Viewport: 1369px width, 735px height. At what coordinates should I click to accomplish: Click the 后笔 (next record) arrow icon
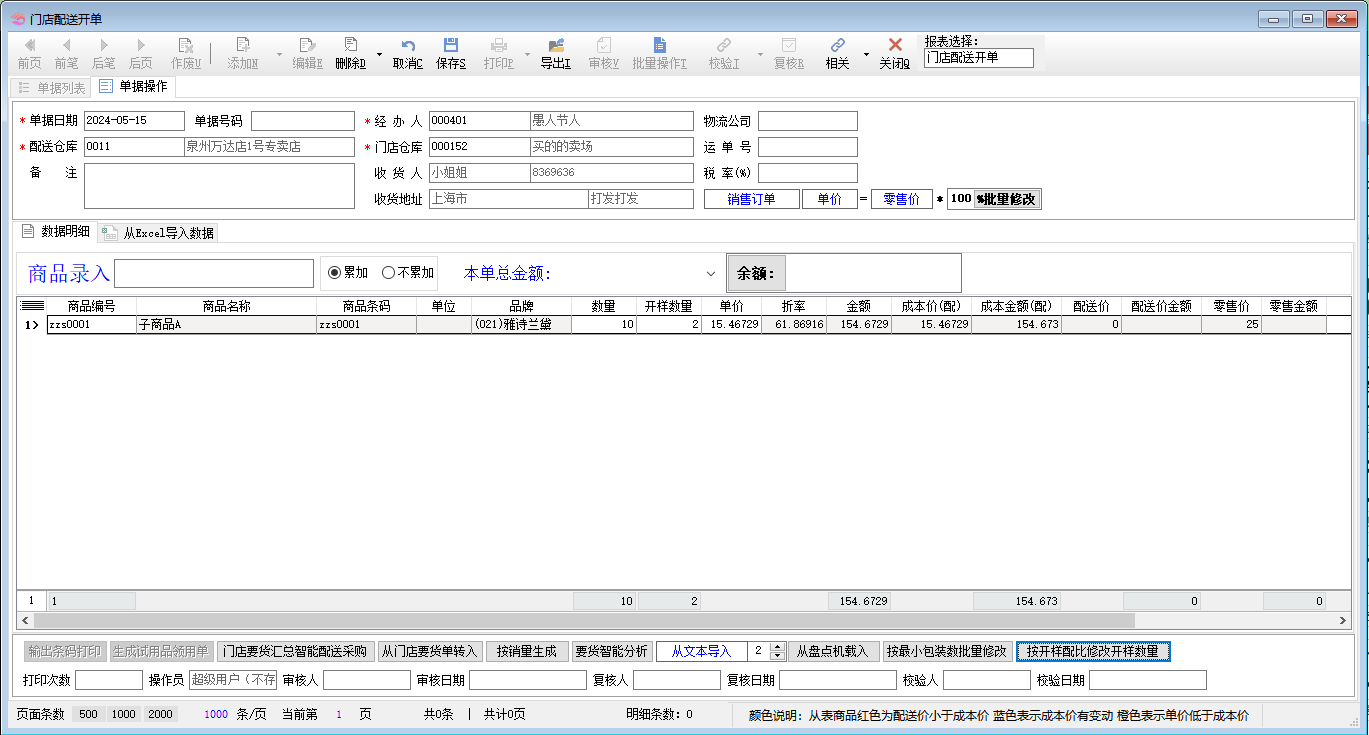104,45
